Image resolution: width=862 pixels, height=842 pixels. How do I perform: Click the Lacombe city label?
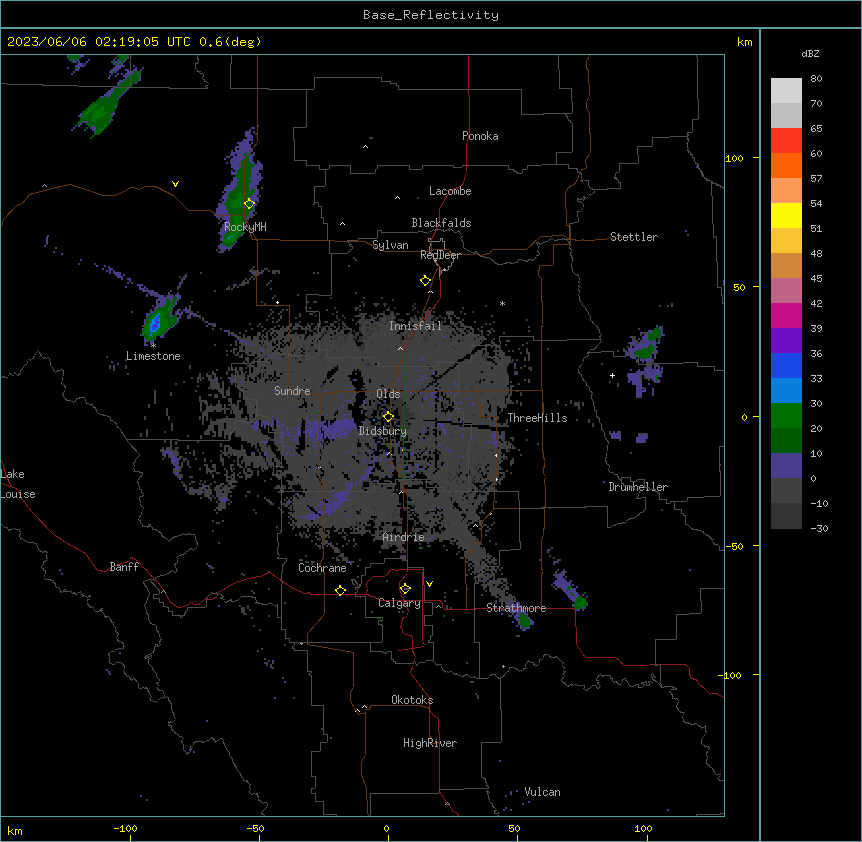(450, 191)
